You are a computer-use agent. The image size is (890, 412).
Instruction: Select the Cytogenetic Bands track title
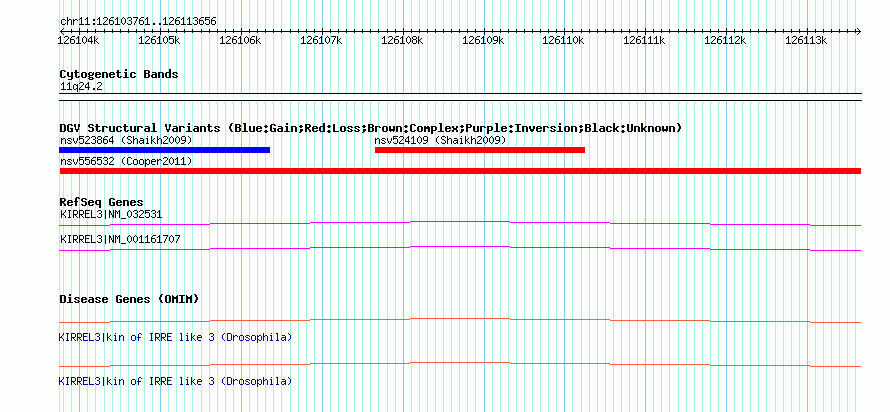(119, 74)
